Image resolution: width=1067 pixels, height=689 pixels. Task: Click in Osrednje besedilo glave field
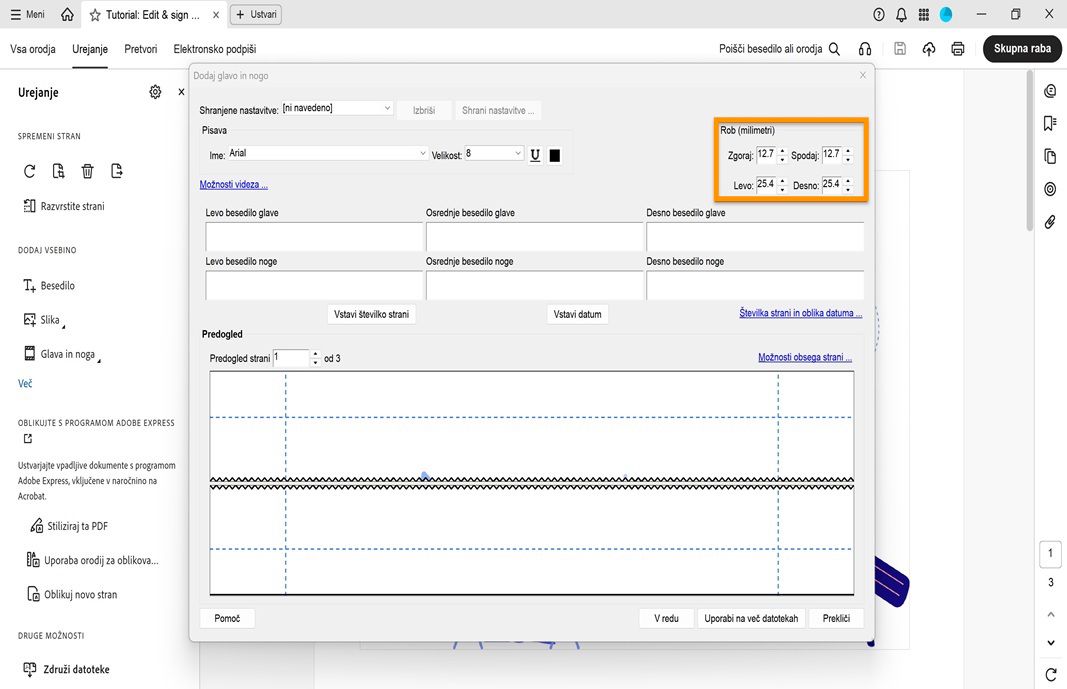(x=535, y=237)
